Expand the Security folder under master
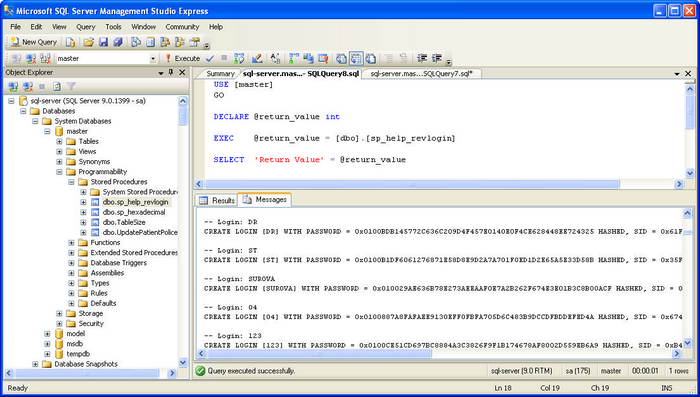The width and height of the screenshot is (700, 397). pyautogui.click(x=59, y=324)
